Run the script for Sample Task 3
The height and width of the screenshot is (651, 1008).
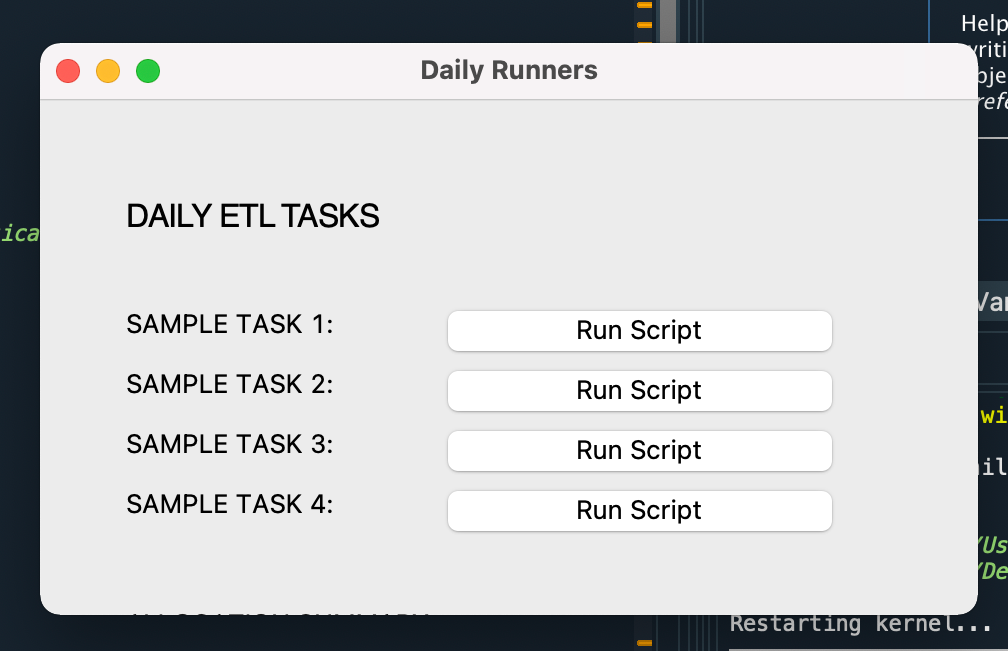(640, 451)
